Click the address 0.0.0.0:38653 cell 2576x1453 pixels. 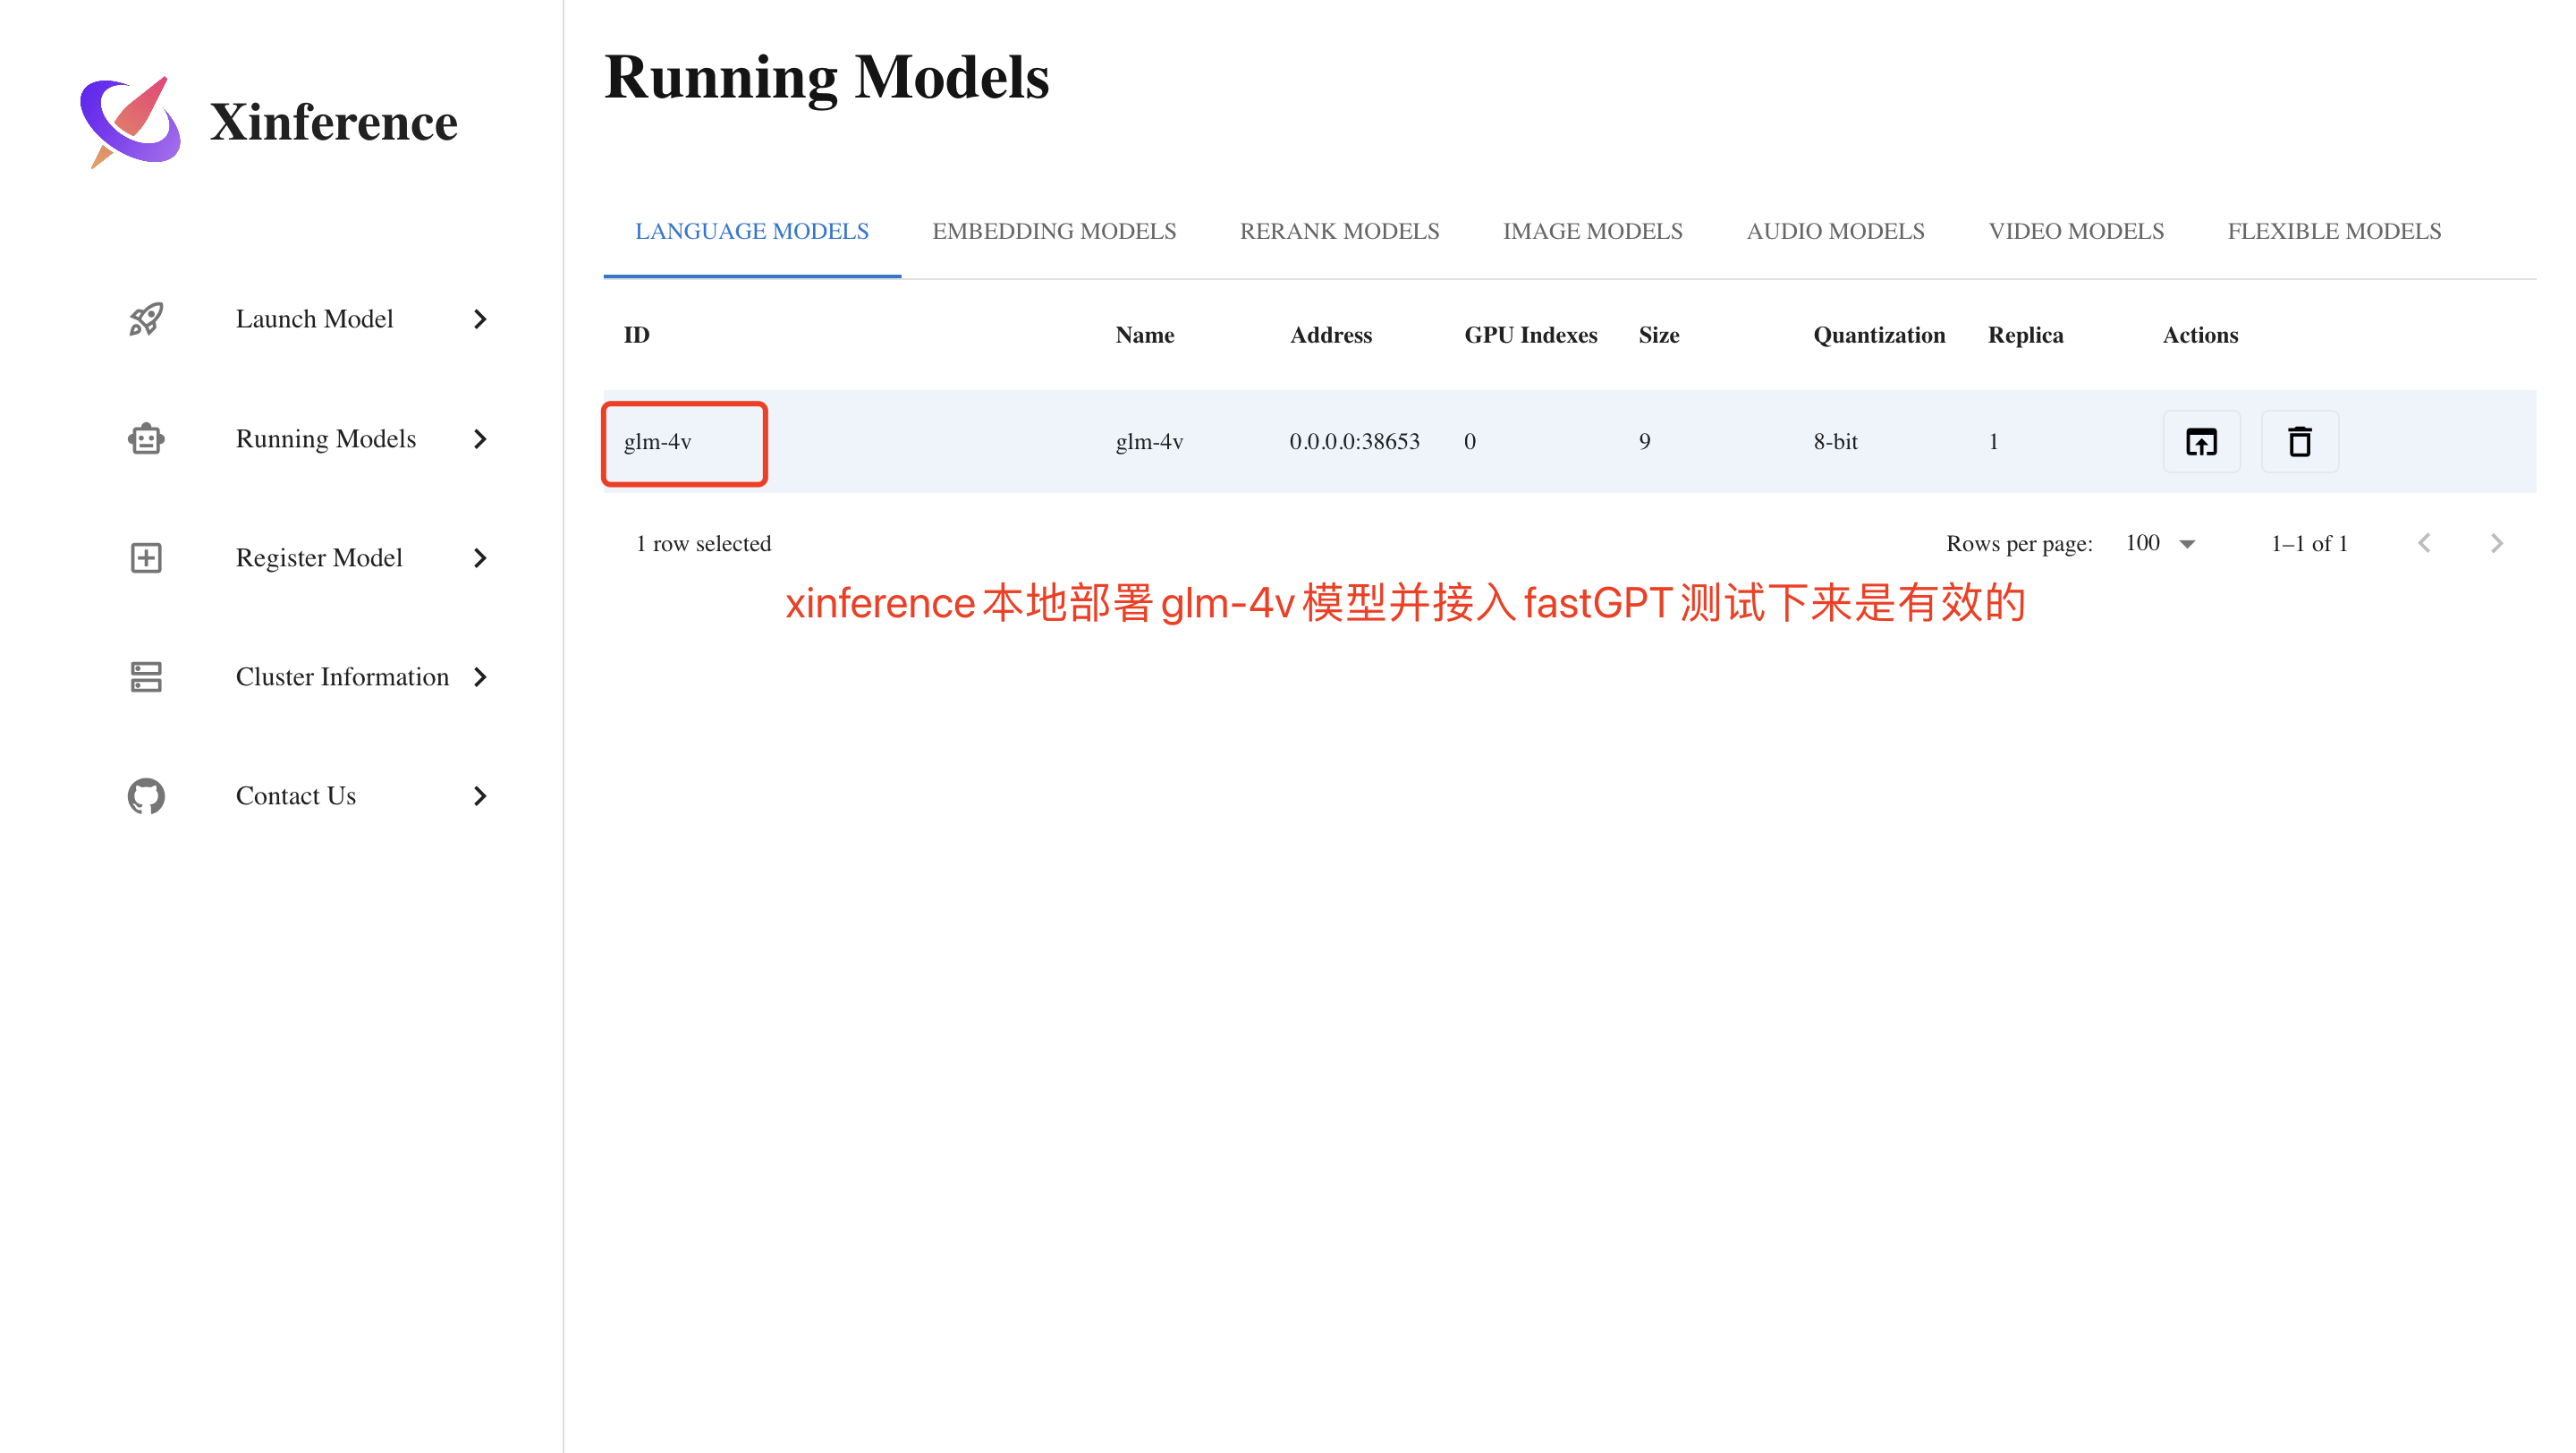[x=1354, y=441]
